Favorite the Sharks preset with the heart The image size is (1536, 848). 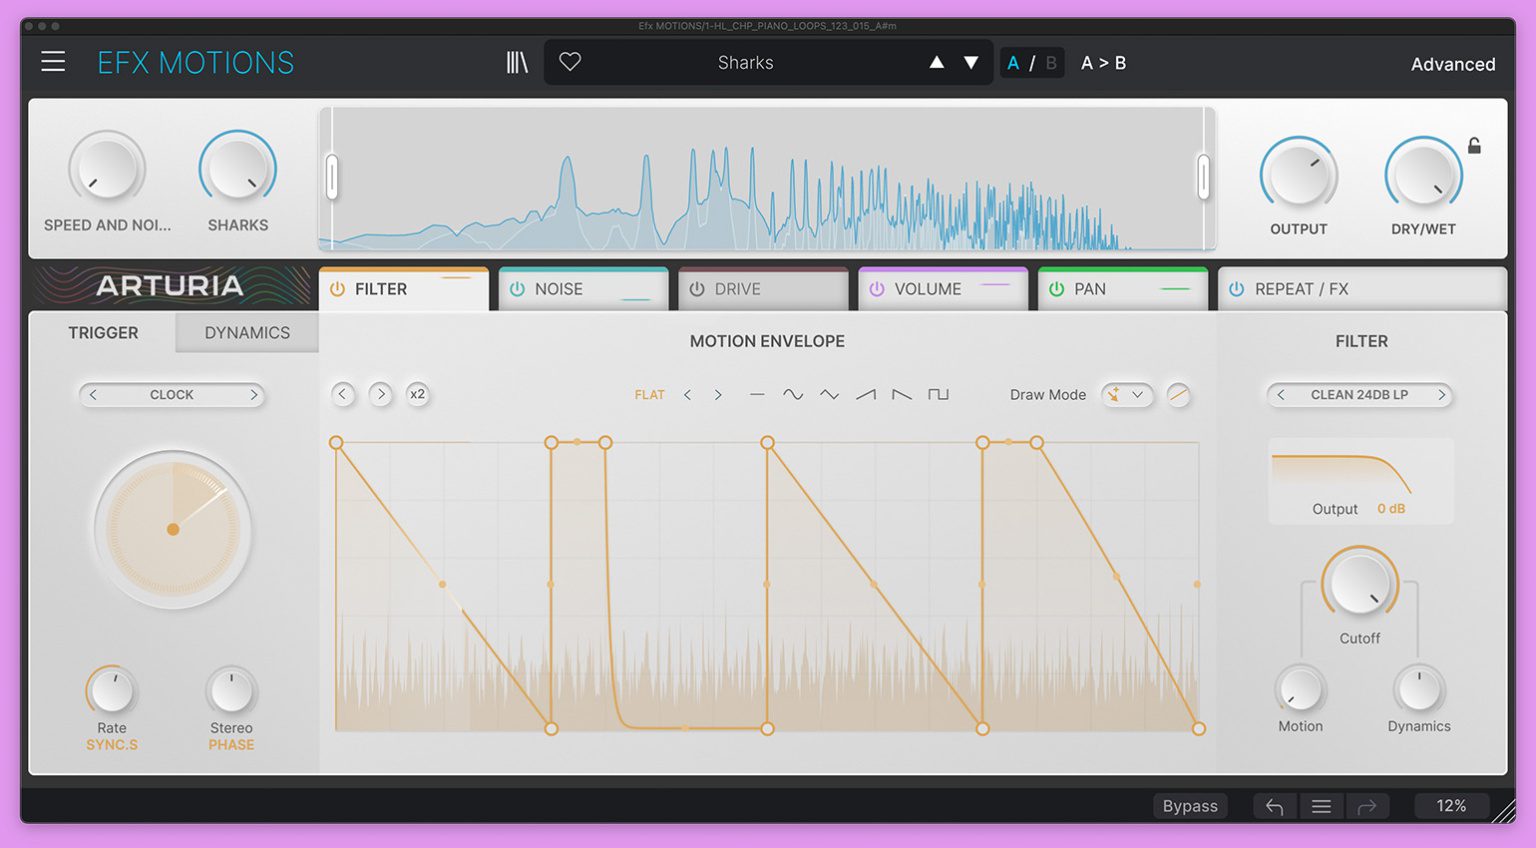(x=570, y=62)
